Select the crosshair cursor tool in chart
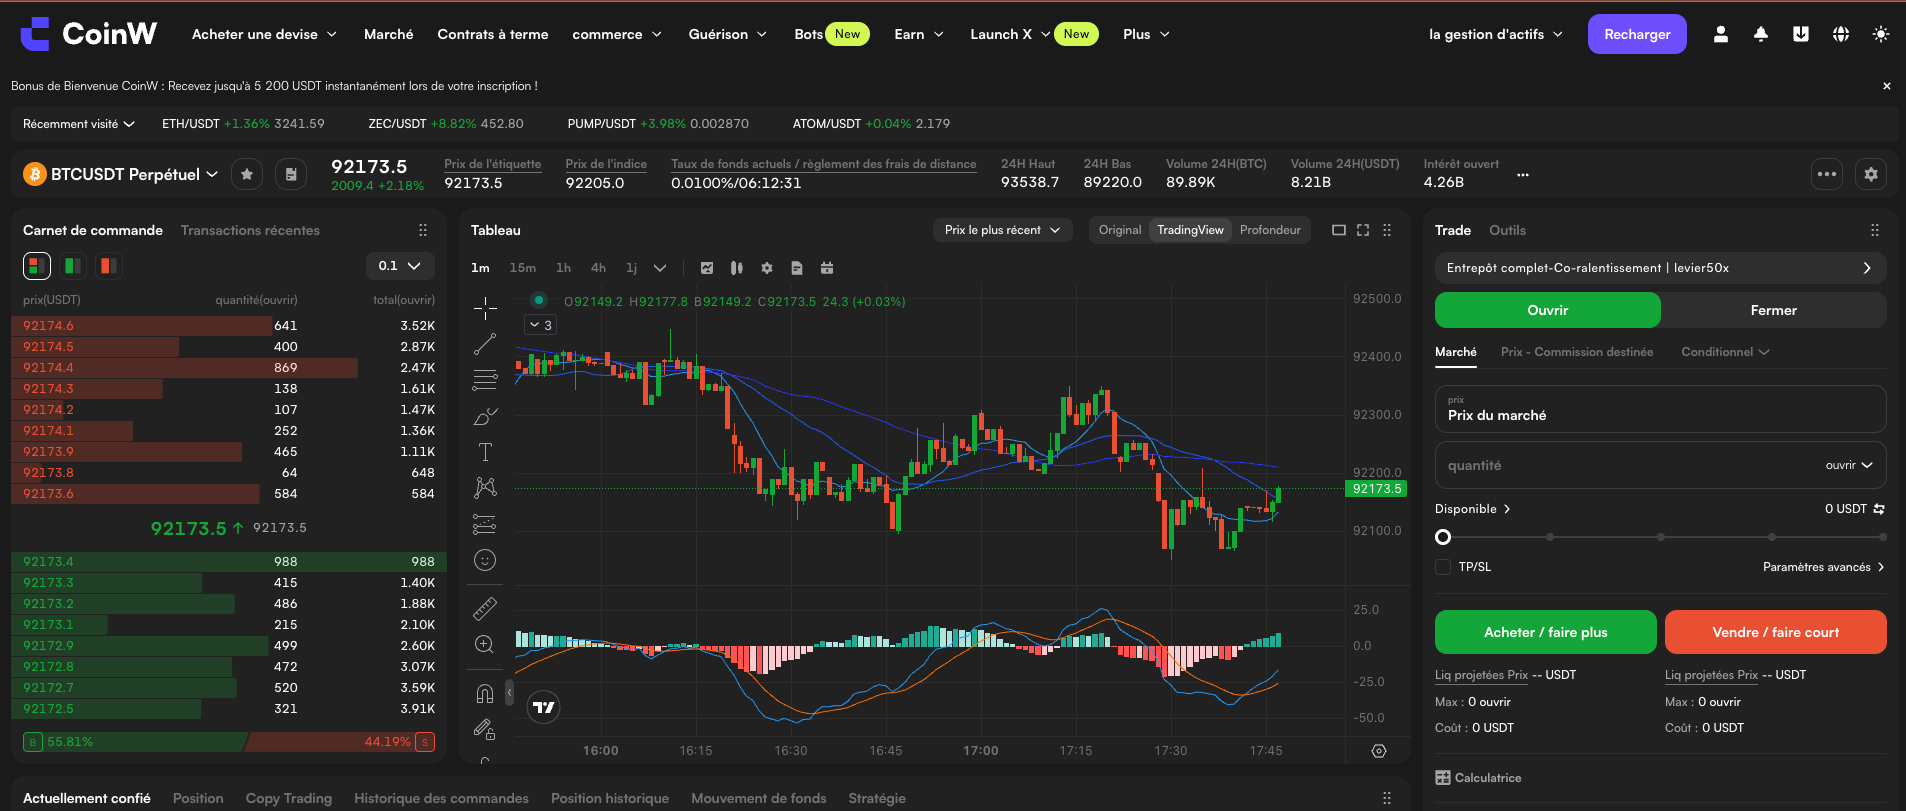1906x811 pixels. [485, 308]
